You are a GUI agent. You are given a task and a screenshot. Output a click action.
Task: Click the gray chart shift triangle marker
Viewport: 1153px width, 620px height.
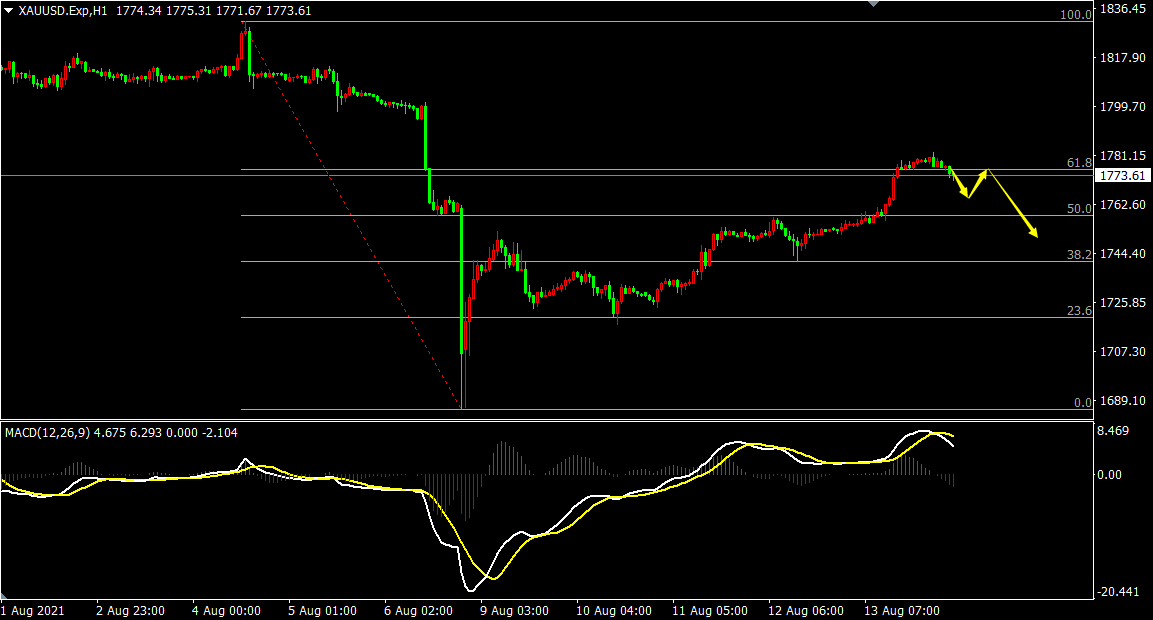tap(875, 4)
